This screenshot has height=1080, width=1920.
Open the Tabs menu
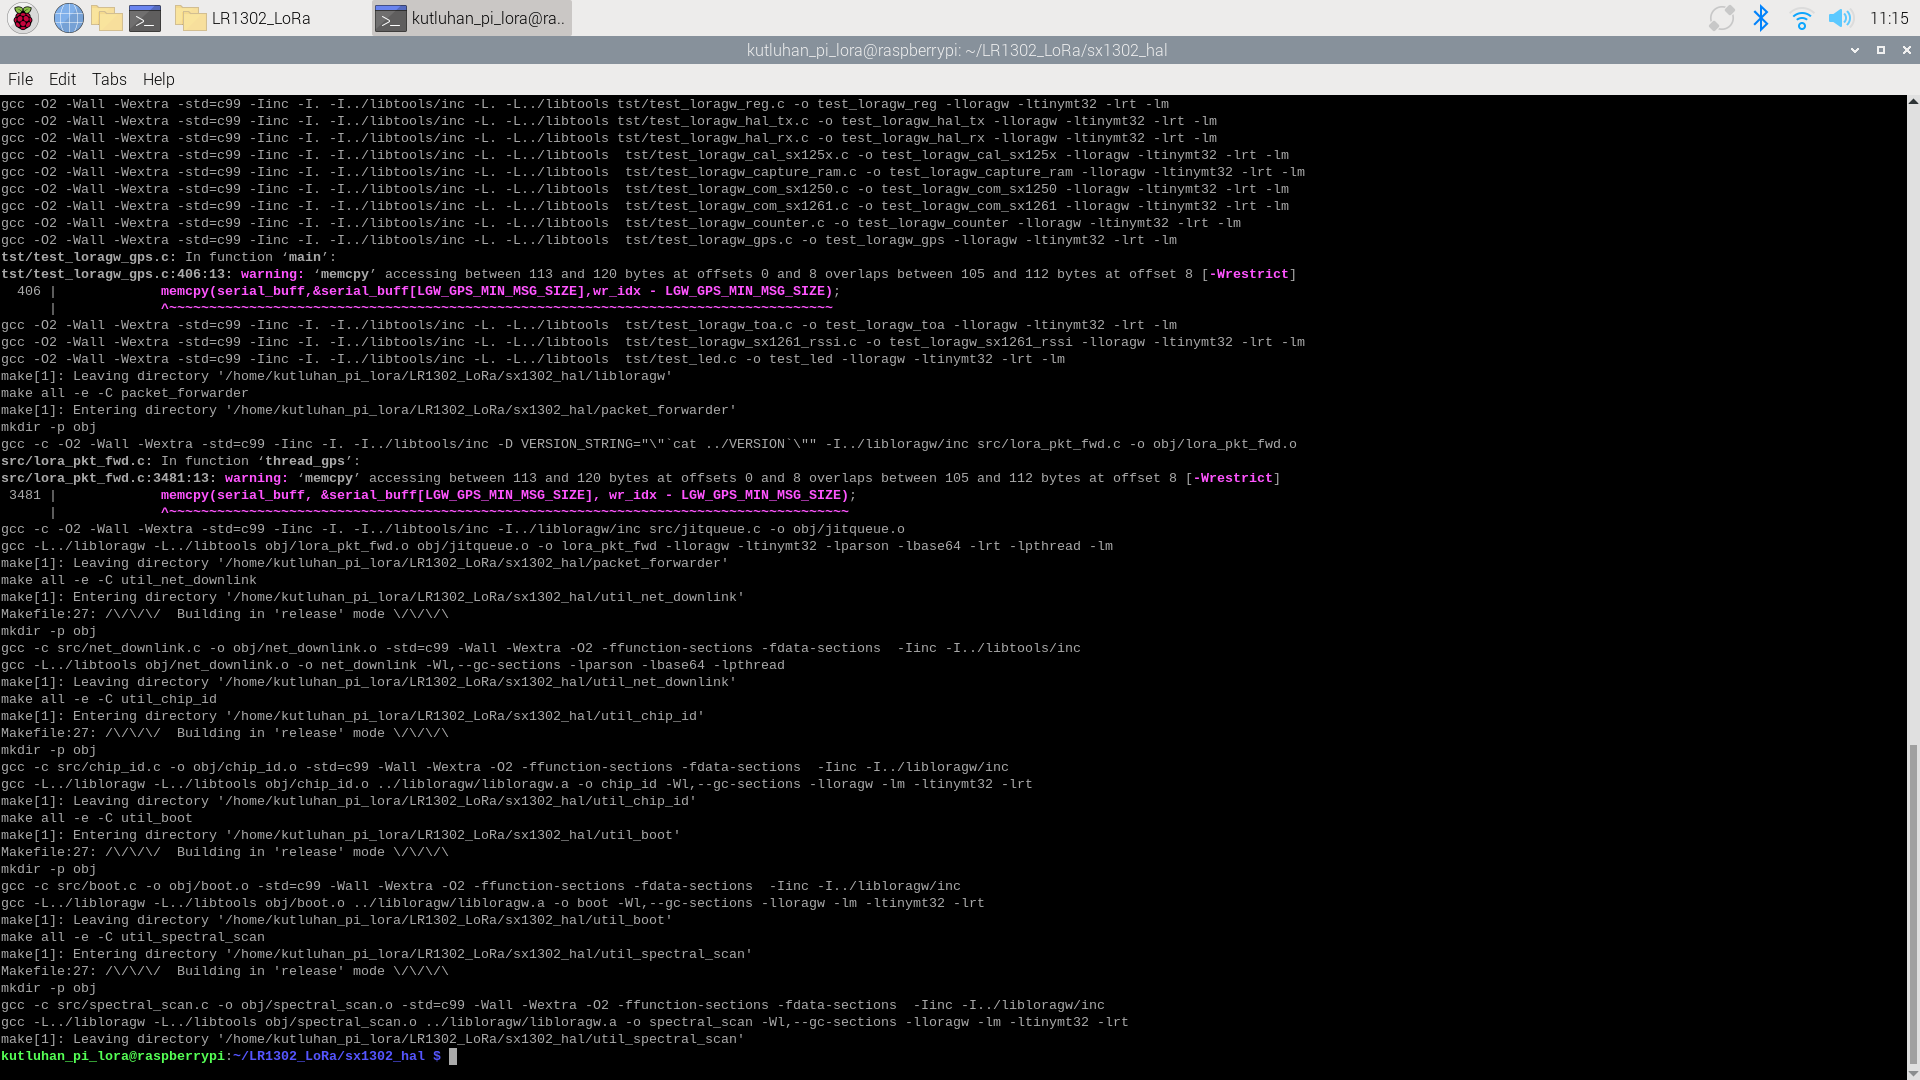click(109, 79)
